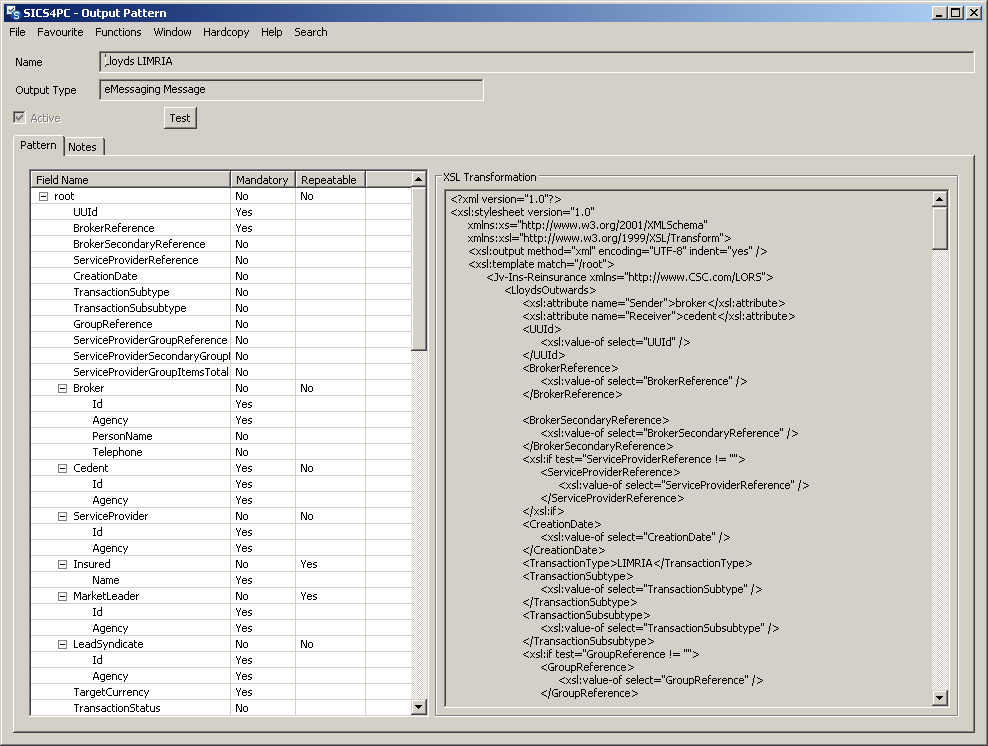
Task: Collapse the LeadSyndicate node
Action: 62,644
